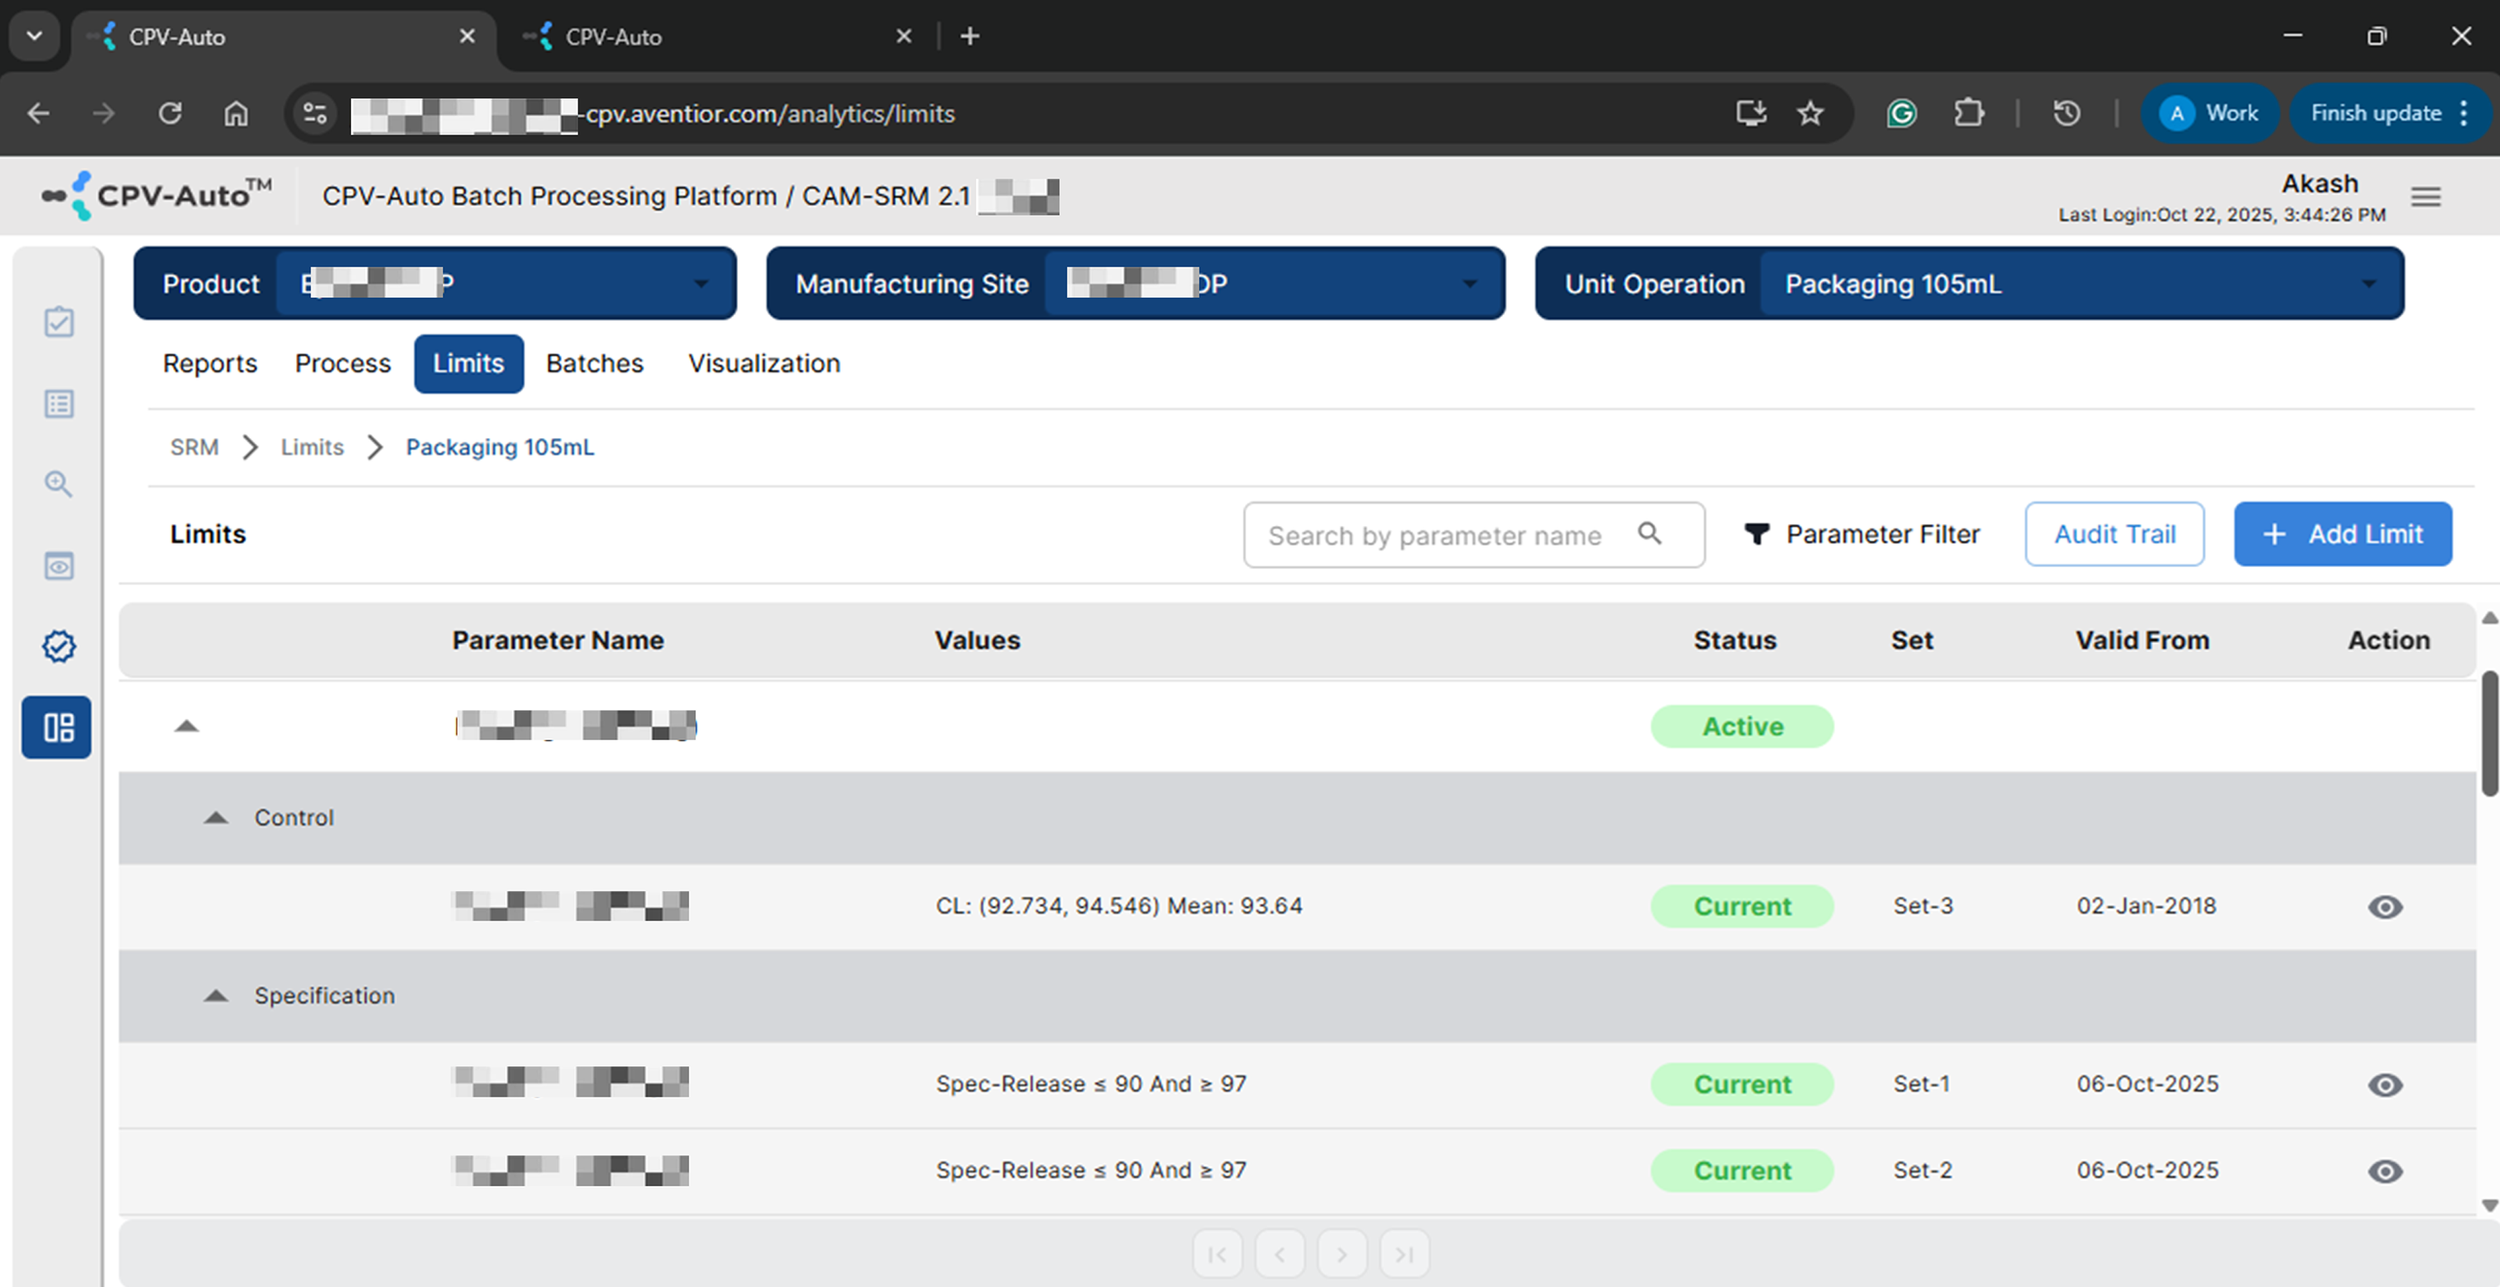The image size is (2500, 1287).
Task: View details of the Set-3 Control limit
Action: tap(2385, 906)
